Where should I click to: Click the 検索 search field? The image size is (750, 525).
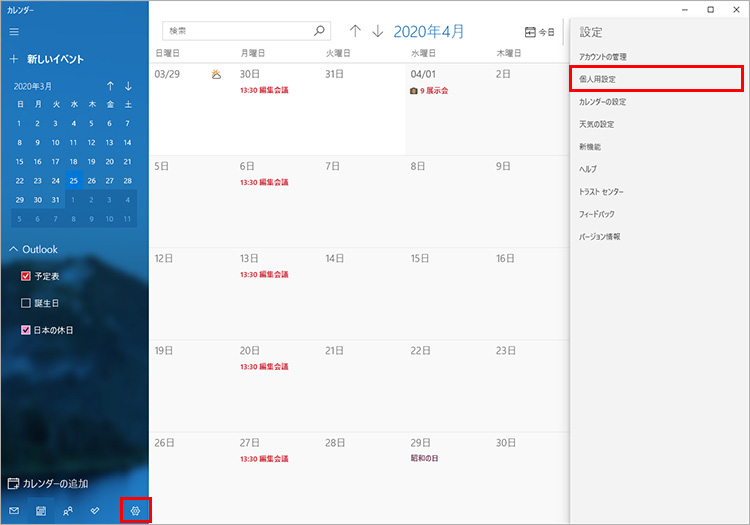pyautogui.click(x=246, y=31)
